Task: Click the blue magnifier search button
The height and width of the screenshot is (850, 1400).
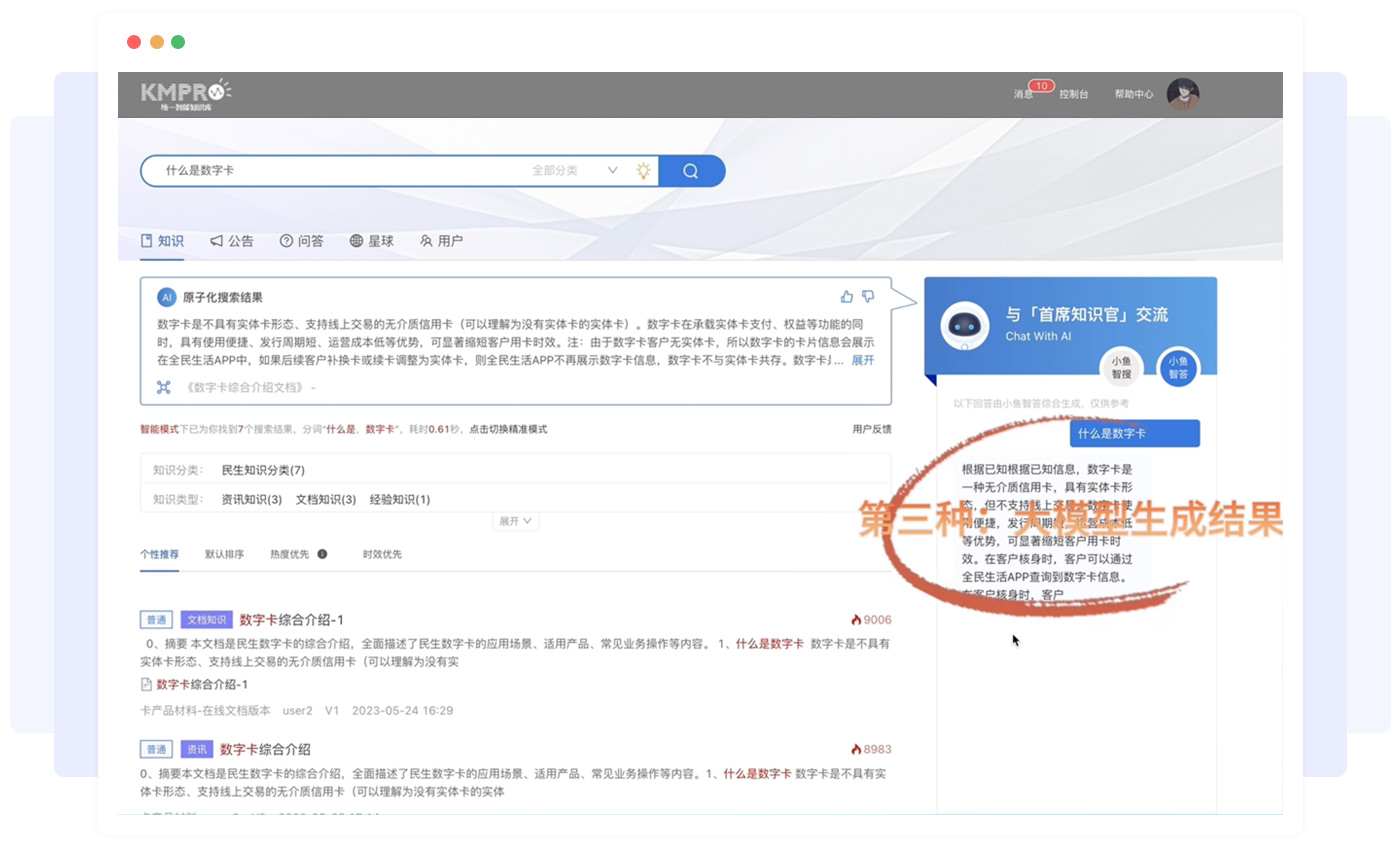Action: pos(691,171)
